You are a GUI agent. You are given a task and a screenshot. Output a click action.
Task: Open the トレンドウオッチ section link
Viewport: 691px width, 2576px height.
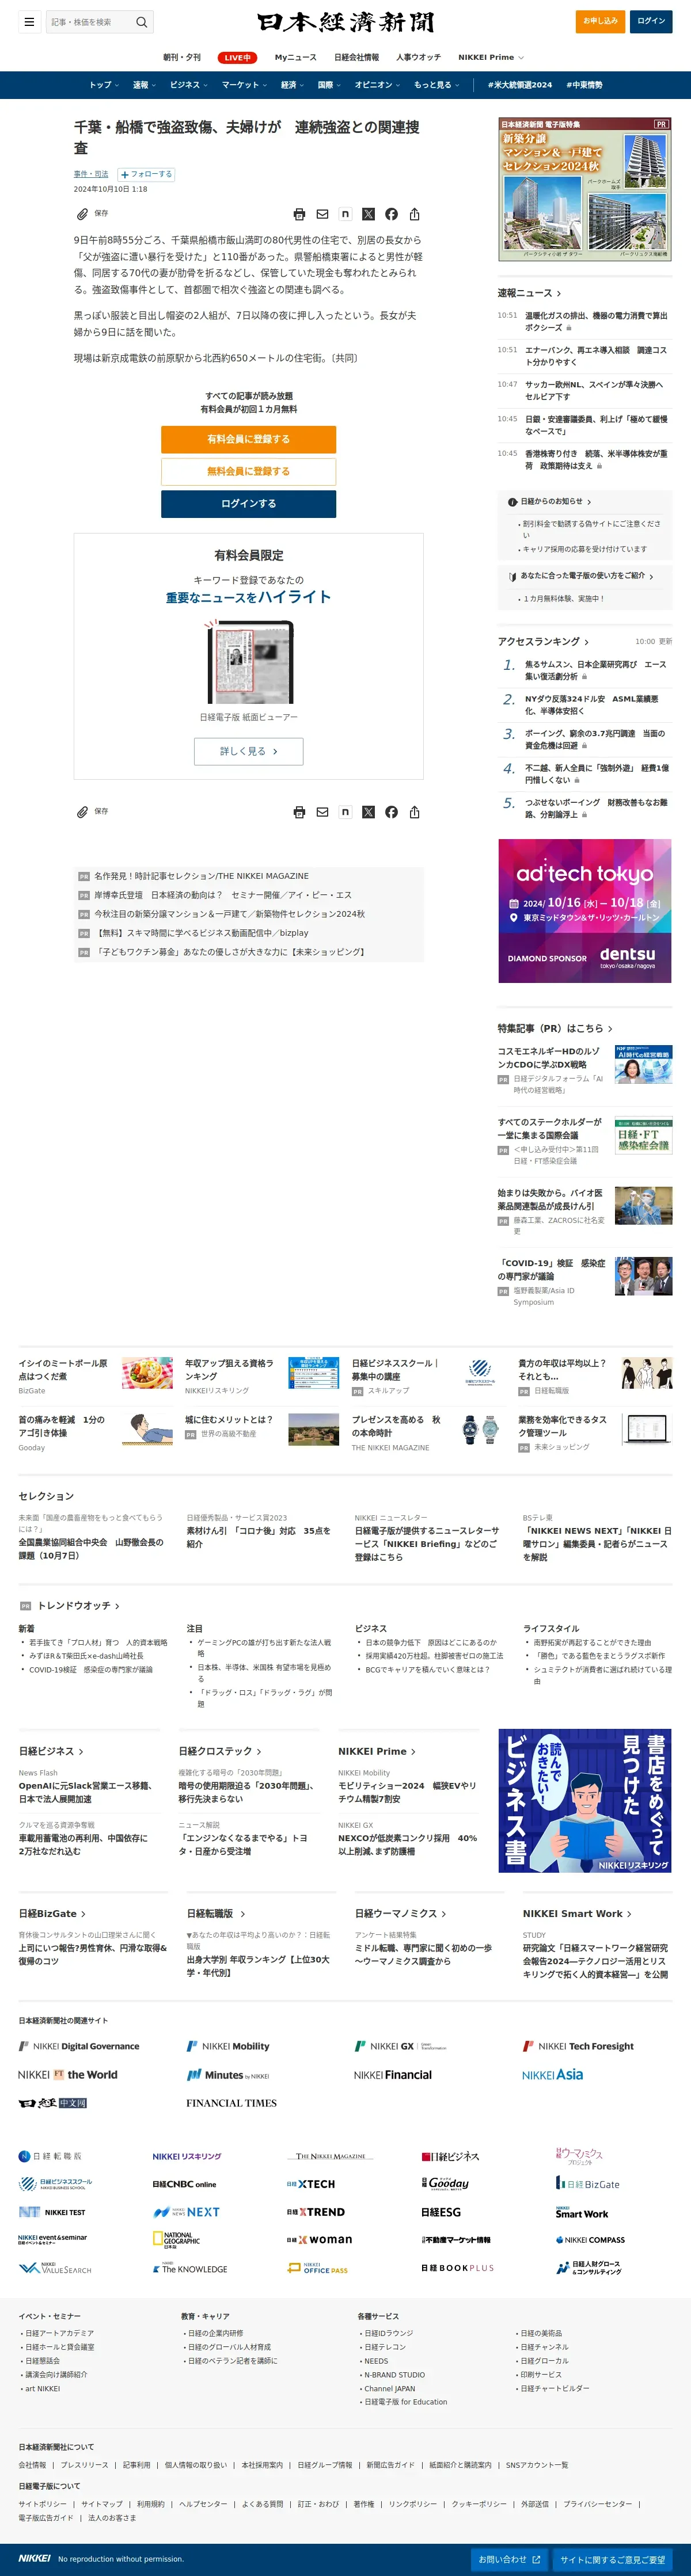78,1605
